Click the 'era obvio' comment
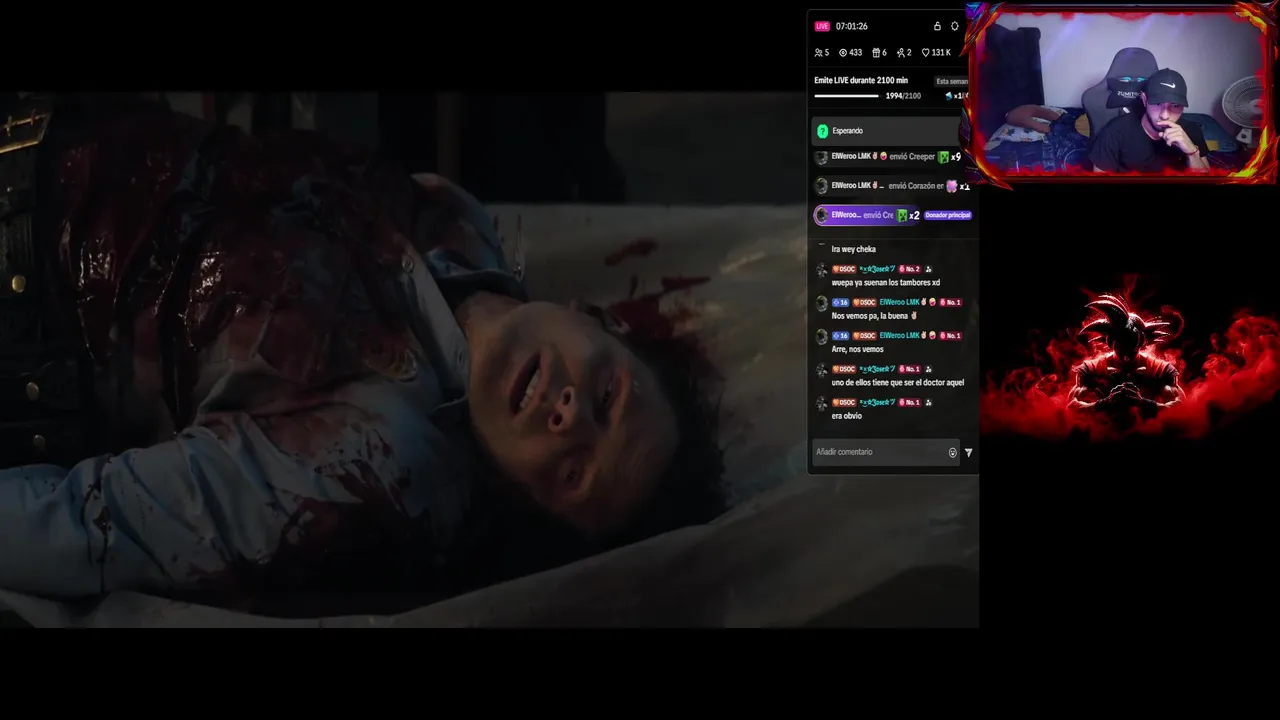The image size is (1280, 720). click(846, 416)
